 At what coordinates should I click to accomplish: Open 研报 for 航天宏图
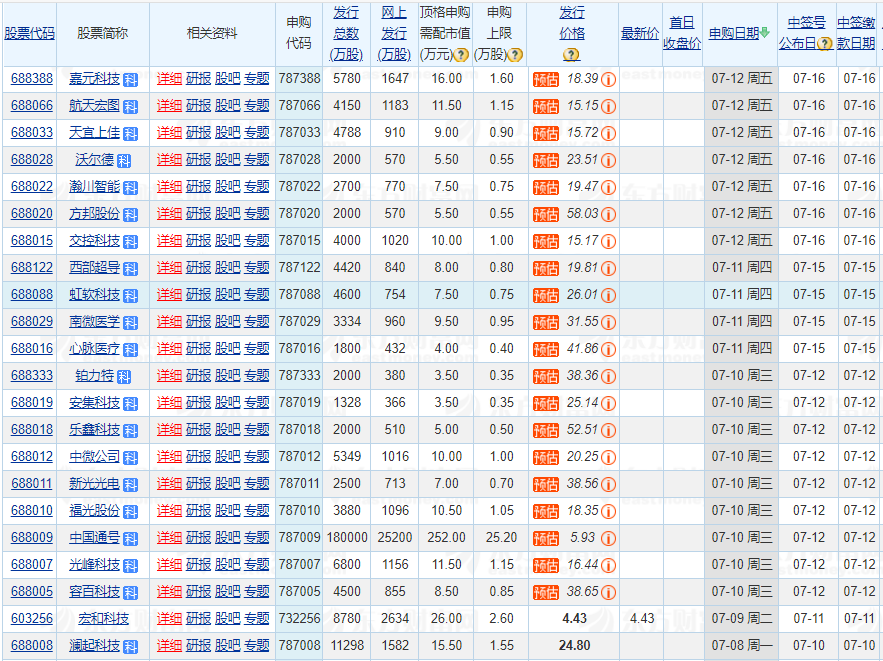[x=198, y=105]
